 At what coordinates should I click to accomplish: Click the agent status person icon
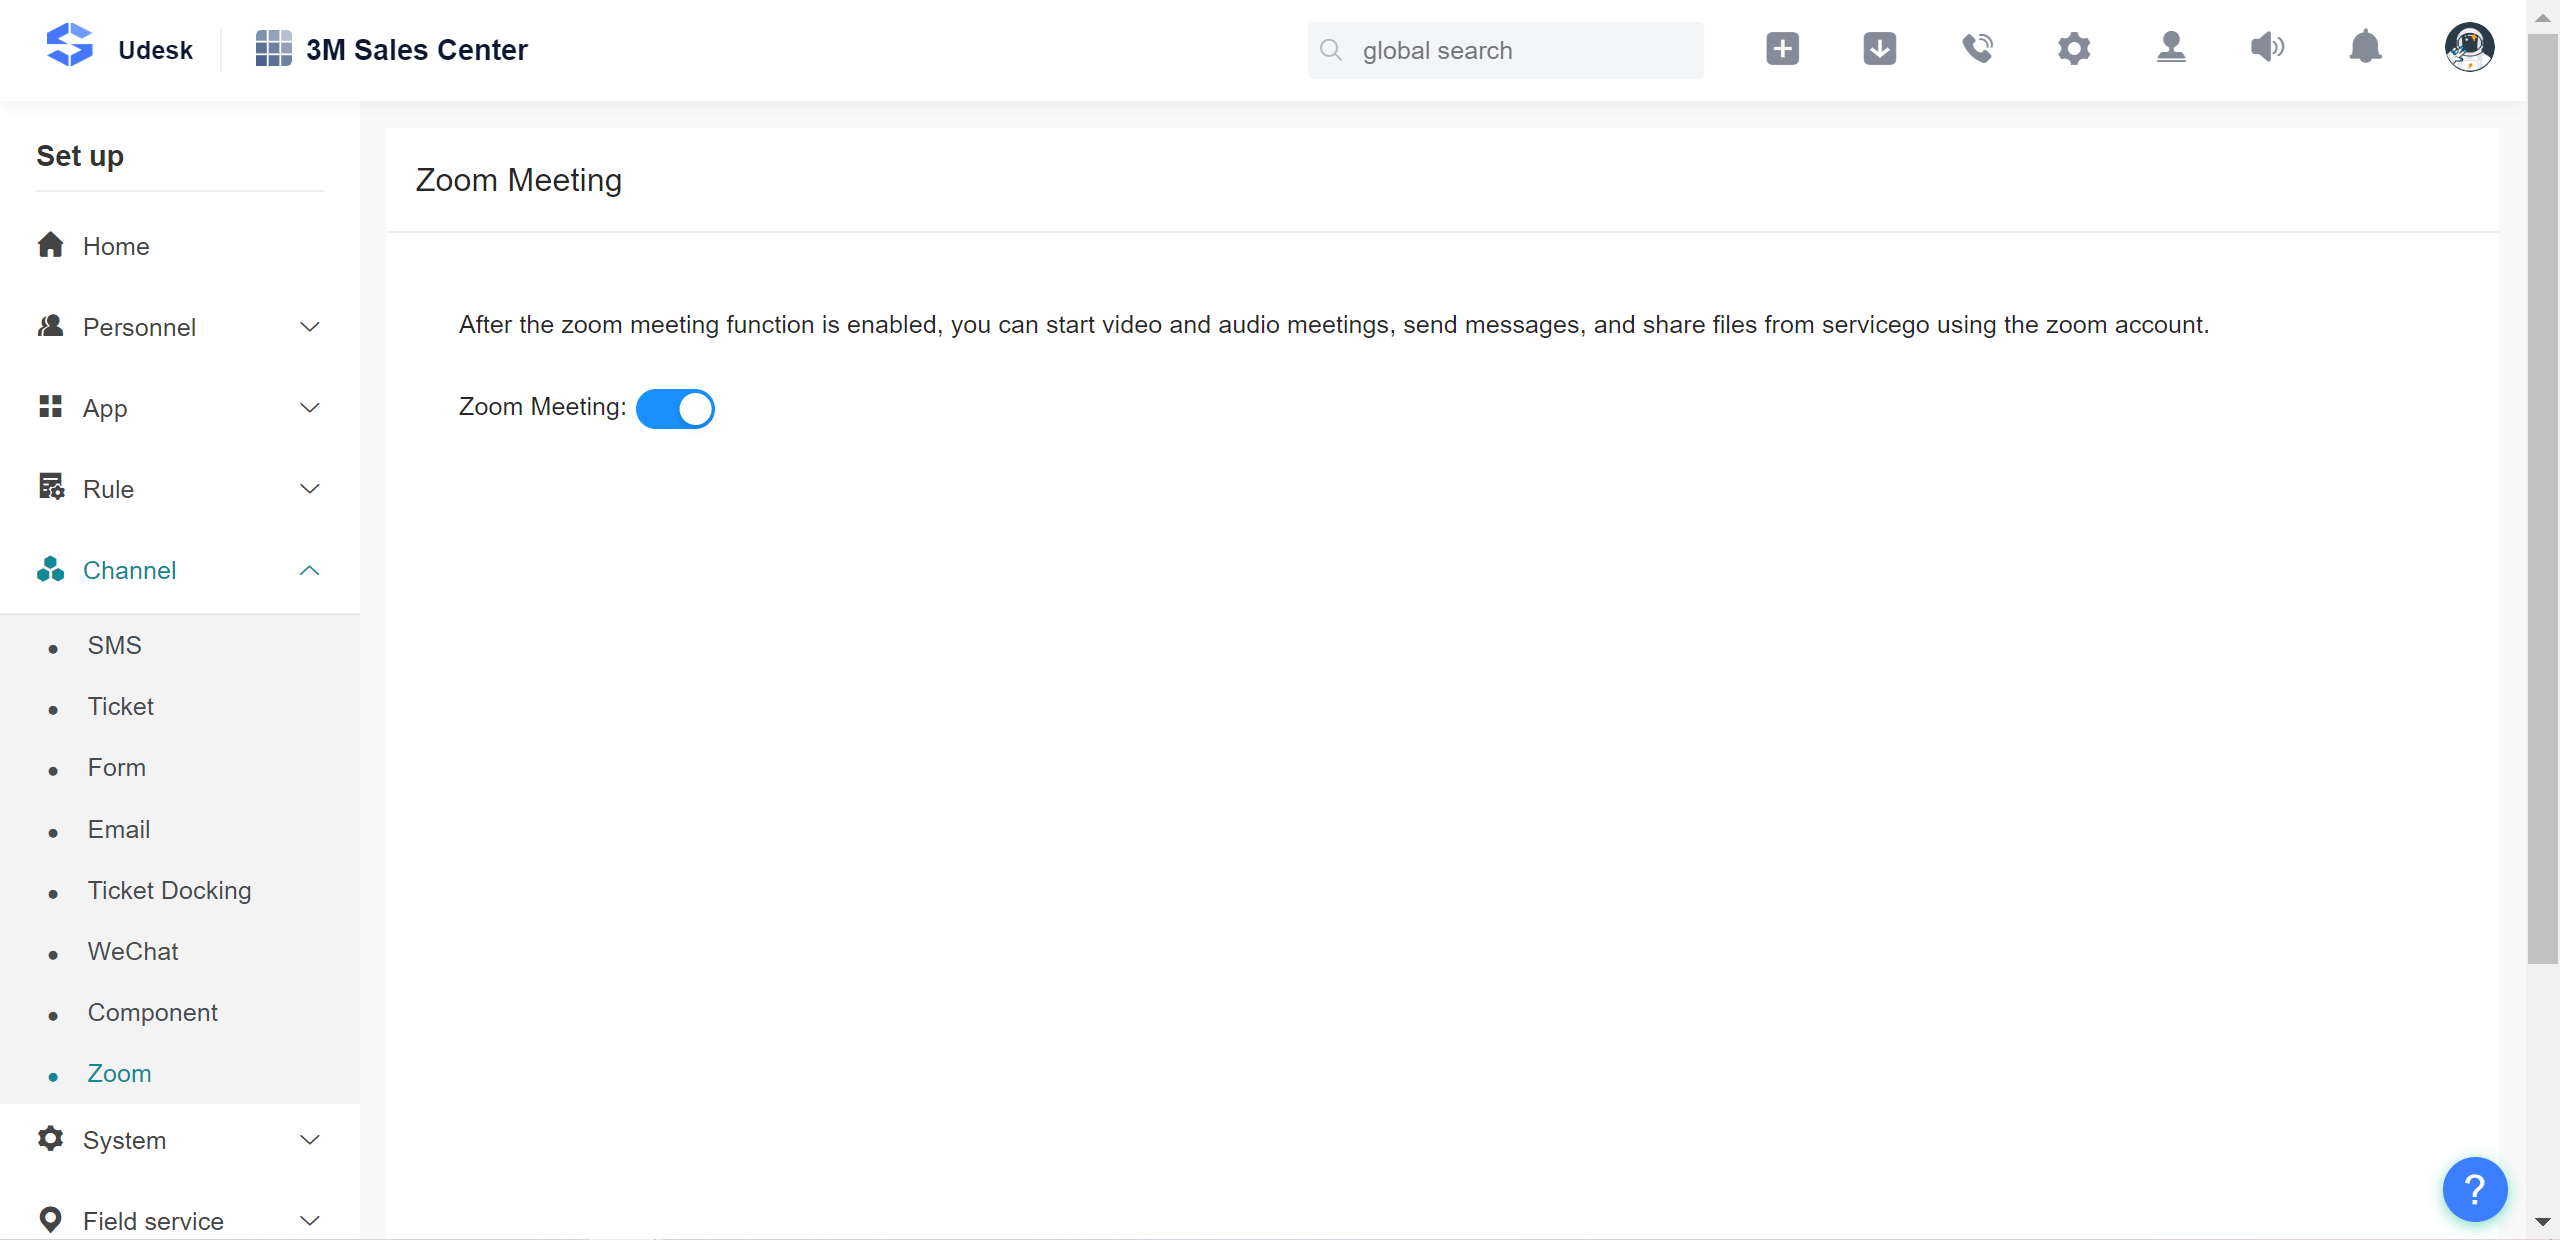tap(2171, 48)
